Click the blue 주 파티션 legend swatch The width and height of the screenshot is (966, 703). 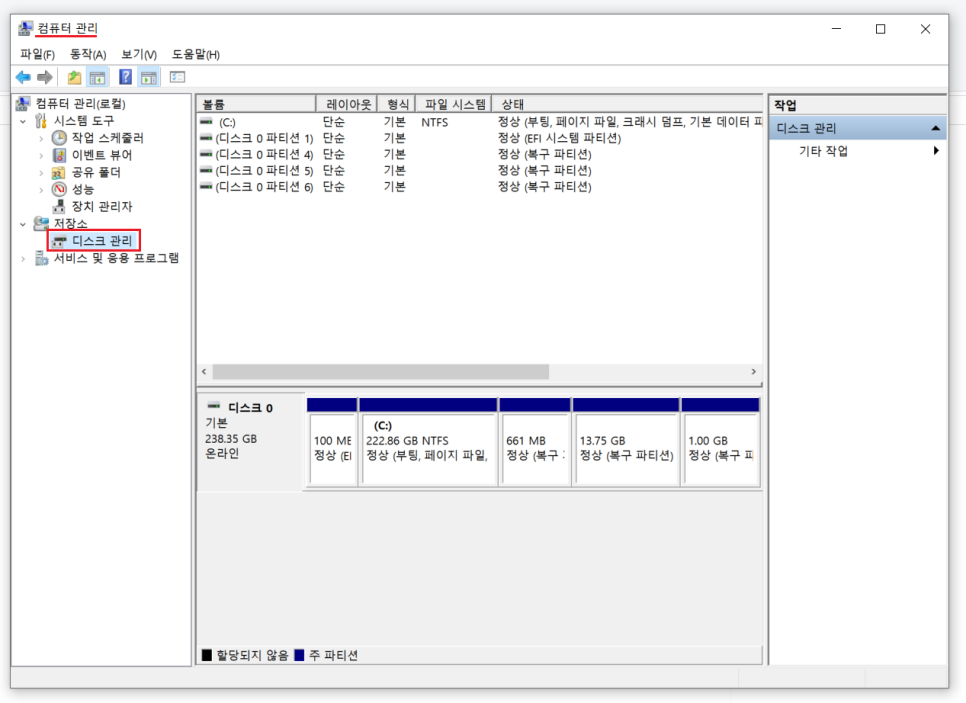(x=299, y=654)
